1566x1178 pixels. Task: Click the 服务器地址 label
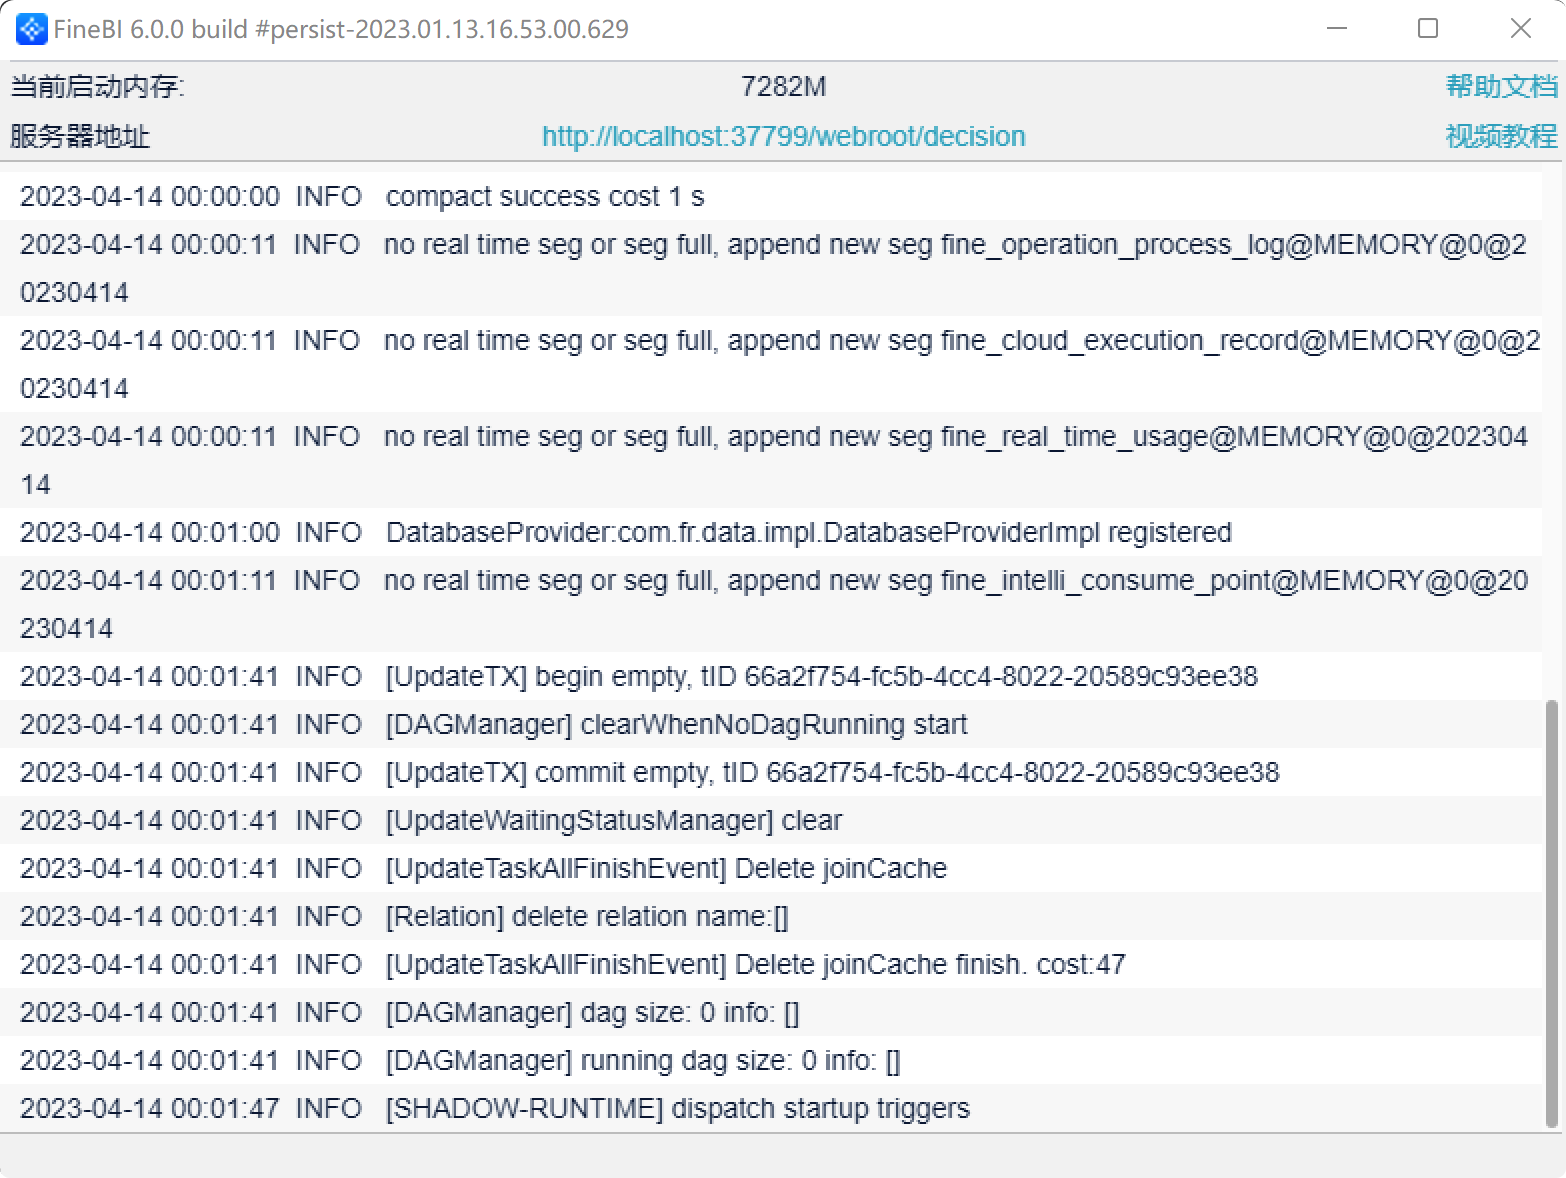tap(80, 136)
